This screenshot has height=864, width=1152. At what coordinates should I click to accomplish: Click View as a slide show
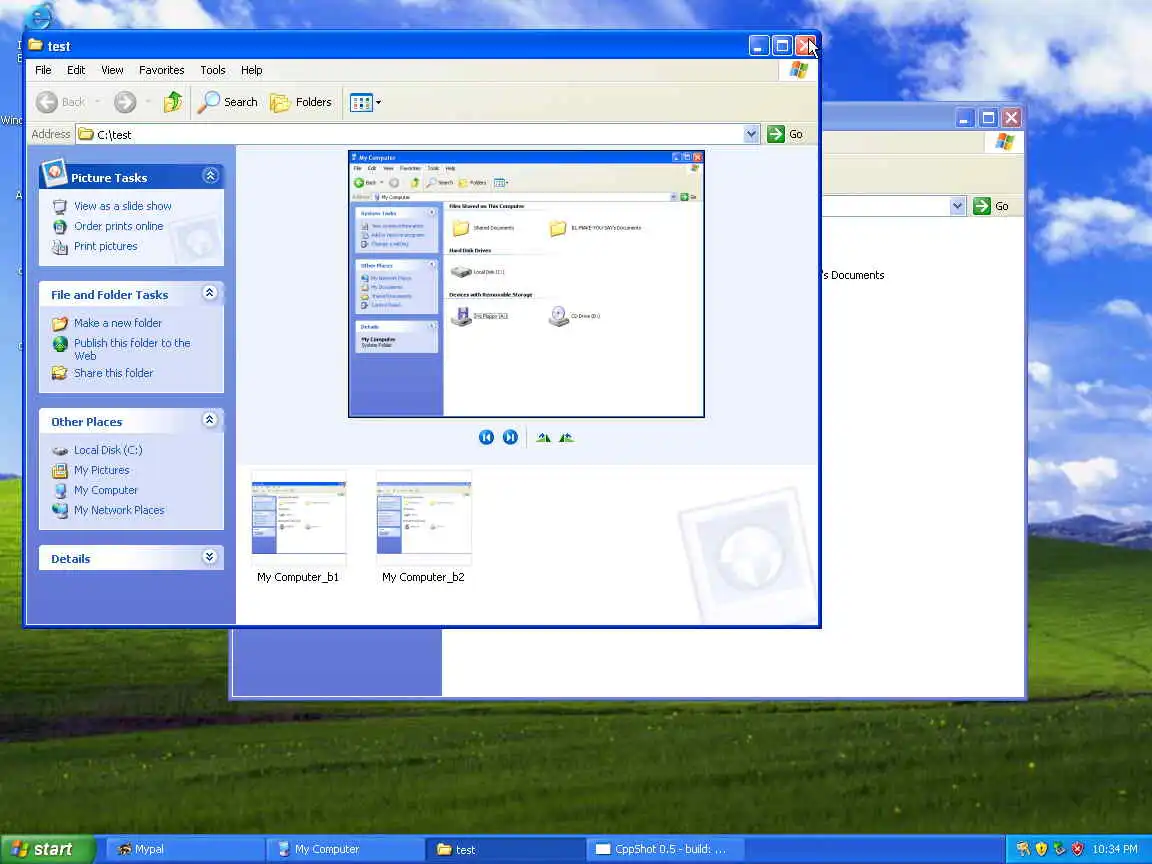pos(123,206)
